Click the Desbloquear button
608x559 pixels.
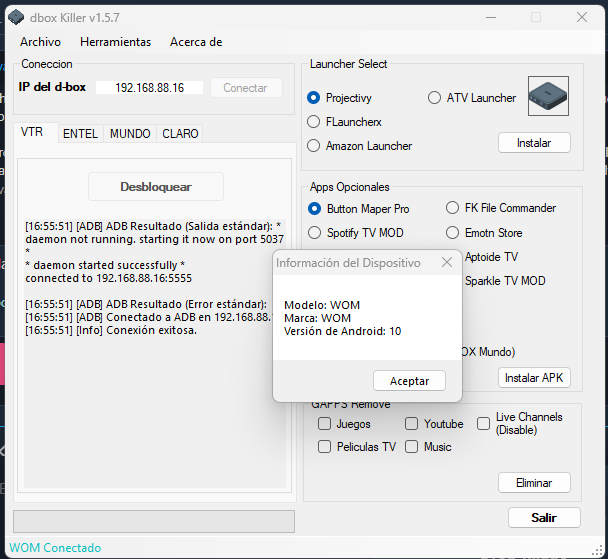pos(156,186)
